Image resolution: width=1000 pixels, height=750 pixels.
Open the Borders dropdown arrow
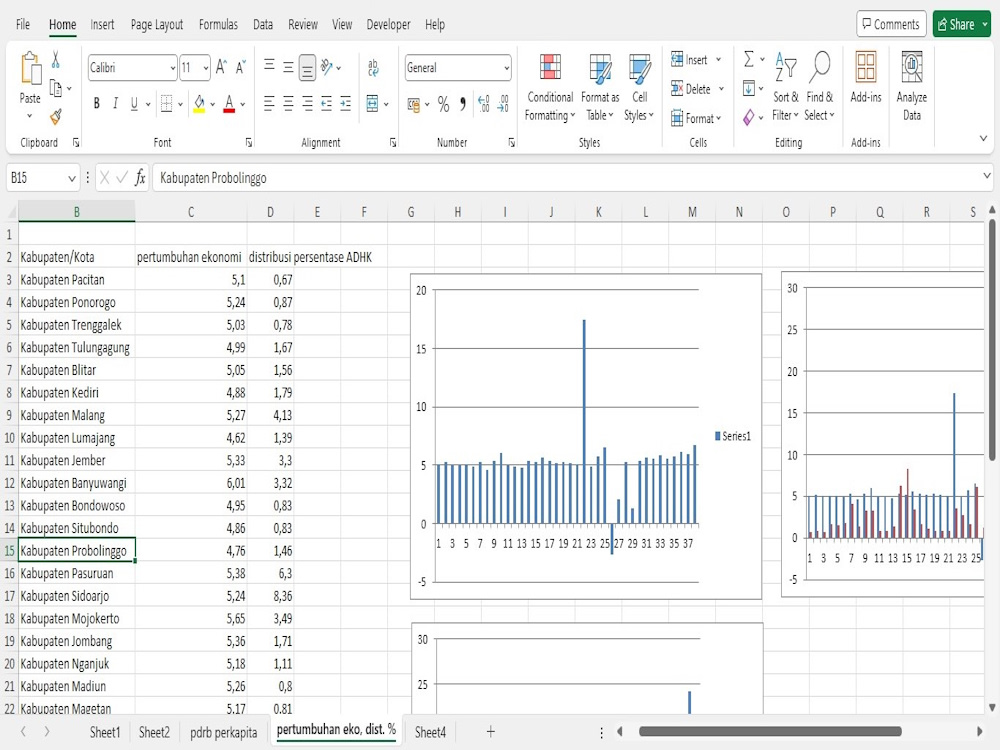click(180, 104)
